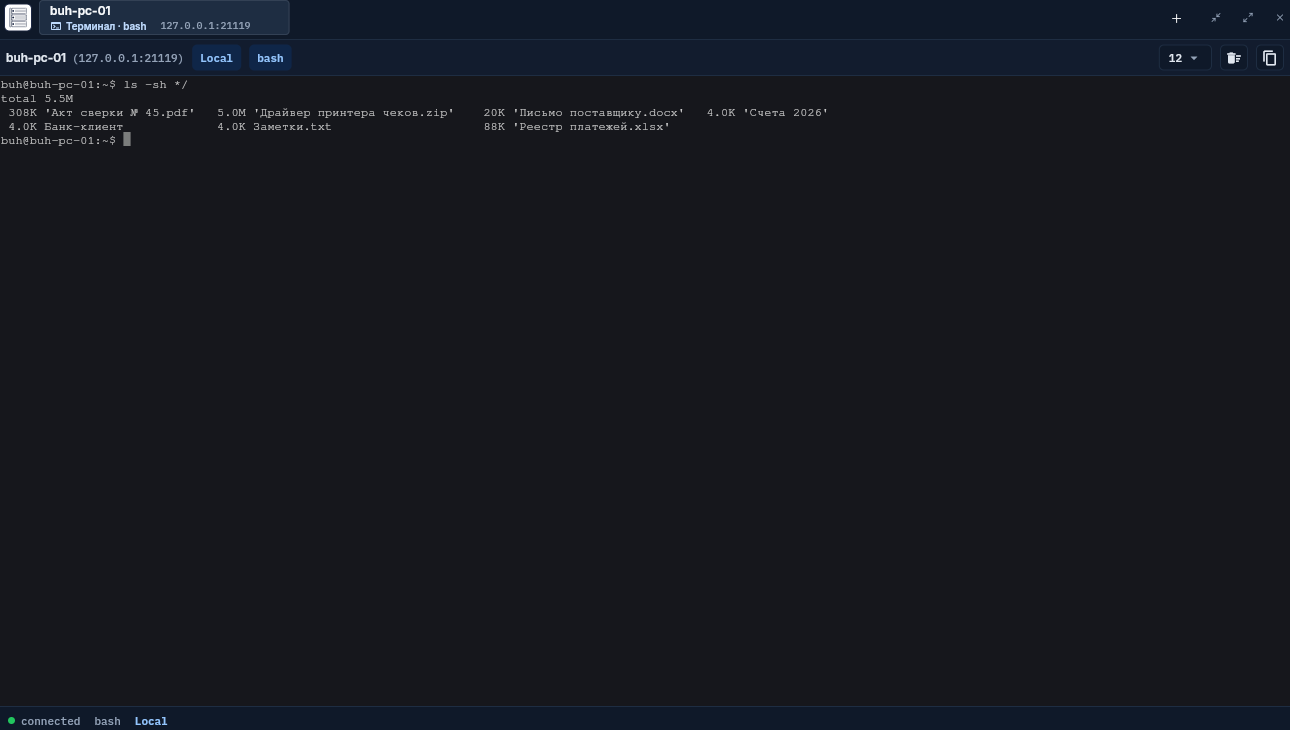Click the 'Драйвер принтера чеков.zip' filename
This screenshot has width=1290, height=730.
click(x=353, y=113)
